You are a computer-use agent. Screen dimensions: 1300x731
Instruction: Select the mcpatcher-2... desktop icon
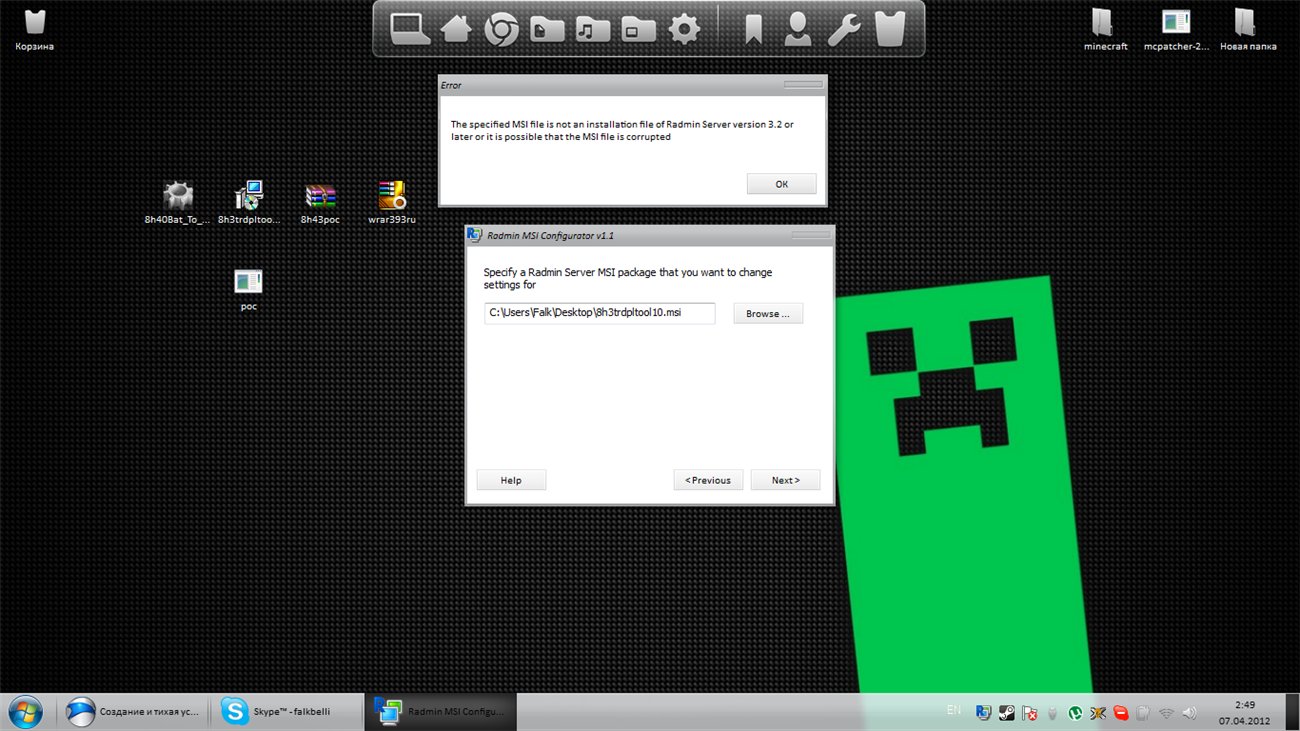1176,30
